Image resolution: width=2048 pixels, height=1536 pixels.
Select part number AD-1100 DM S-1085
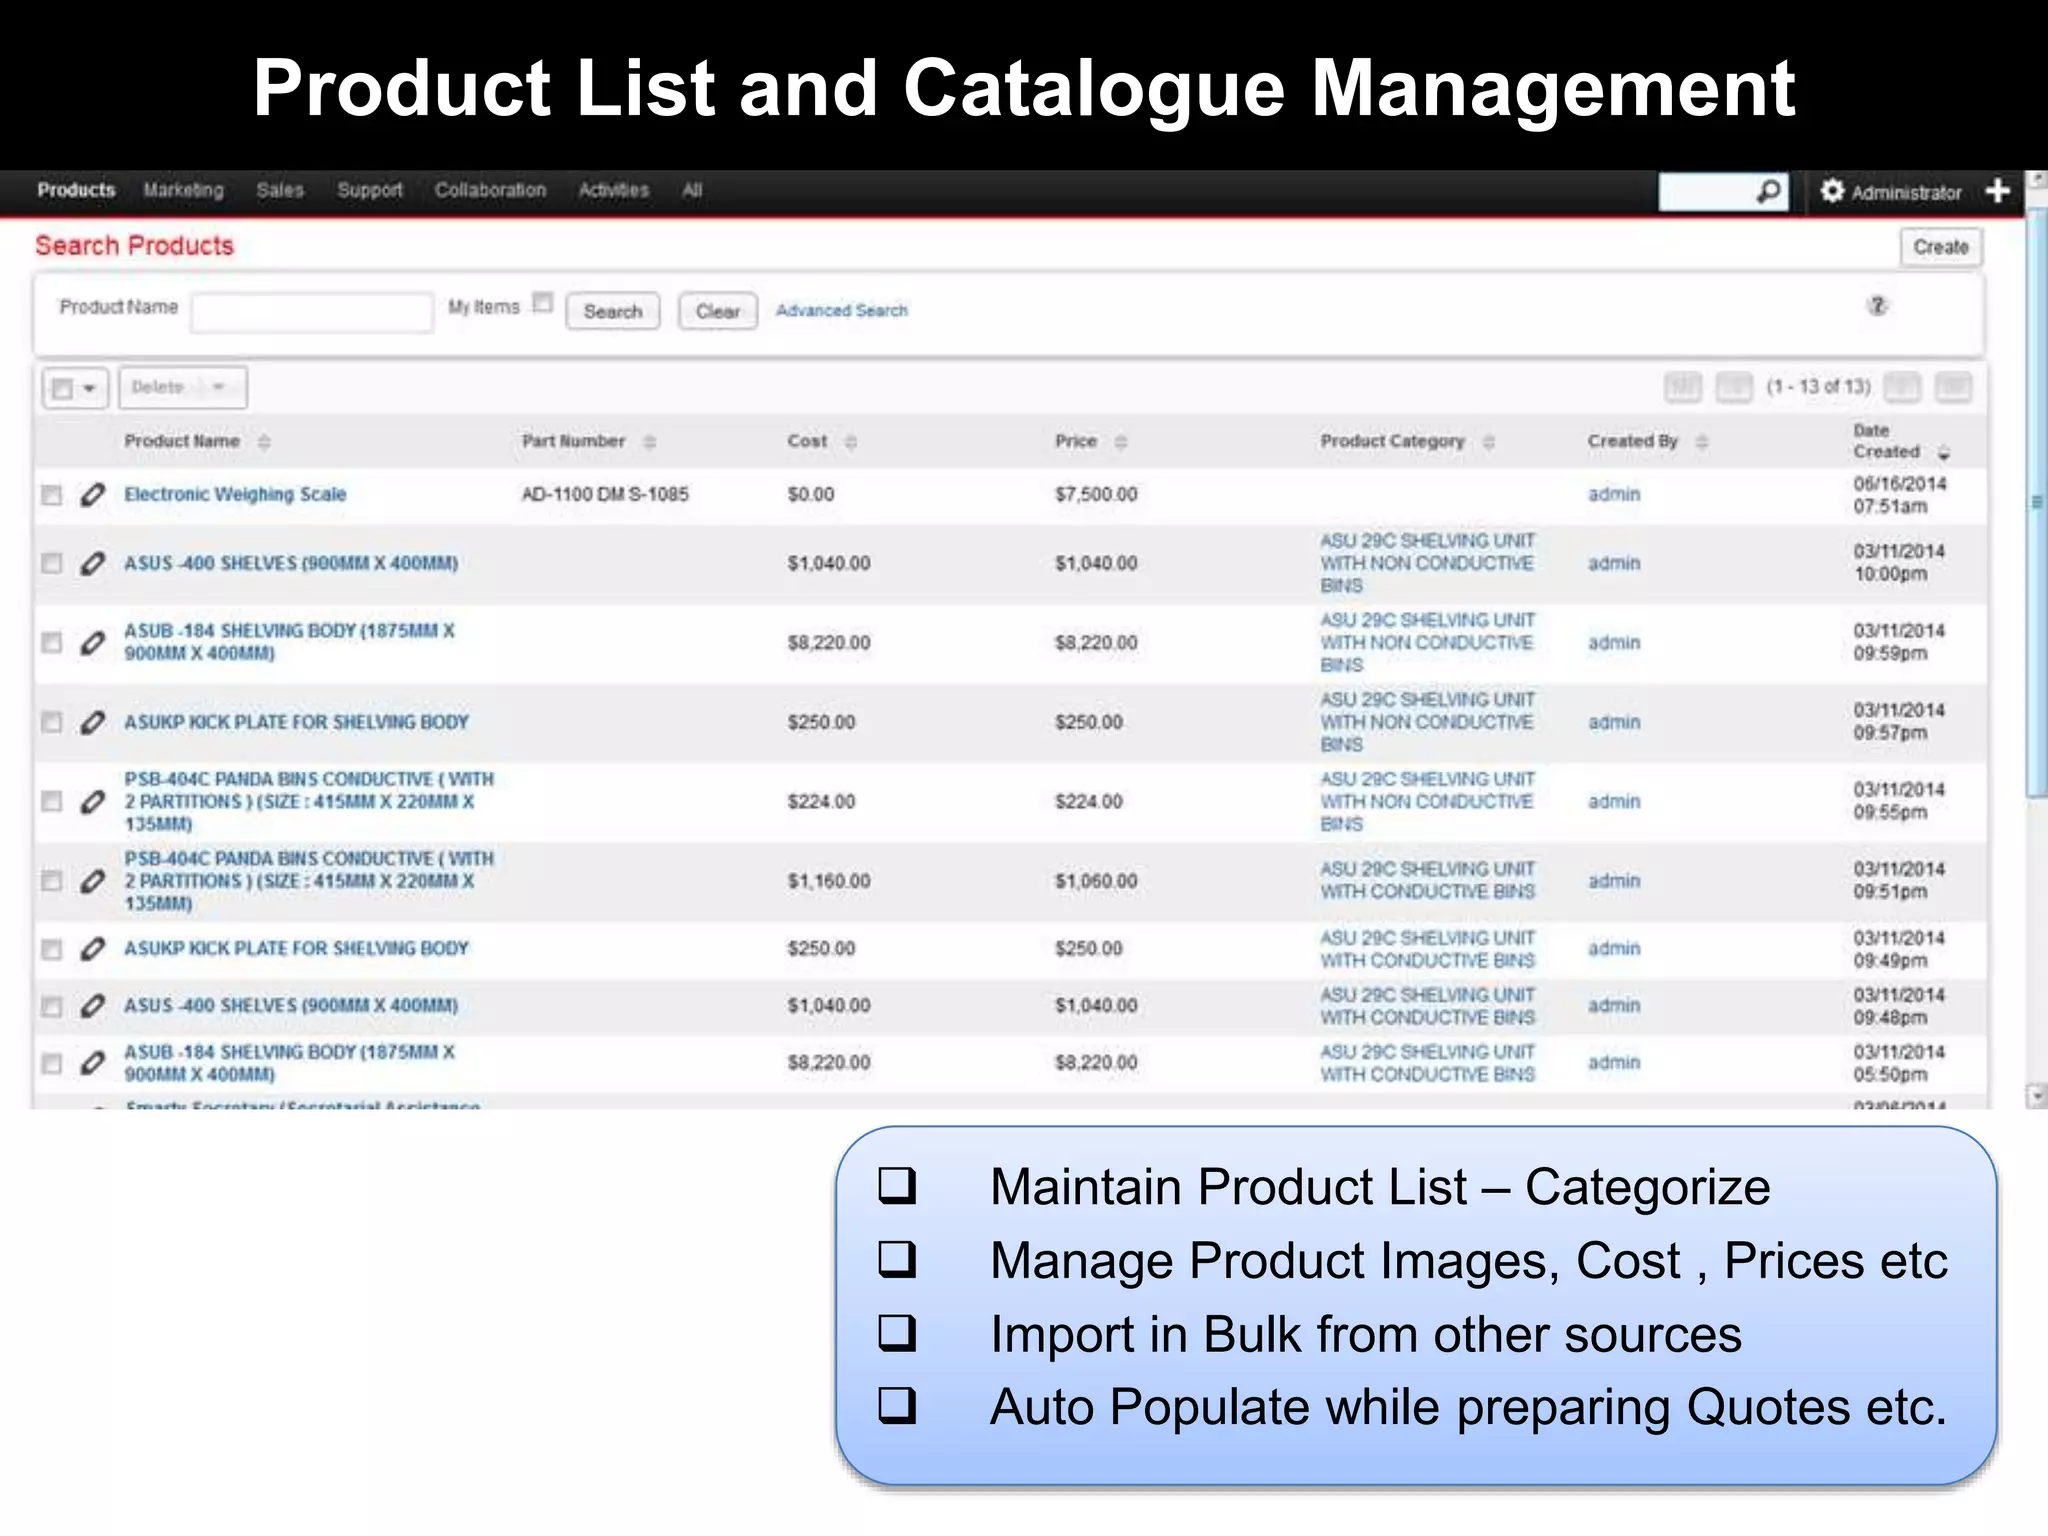(605, 494)
